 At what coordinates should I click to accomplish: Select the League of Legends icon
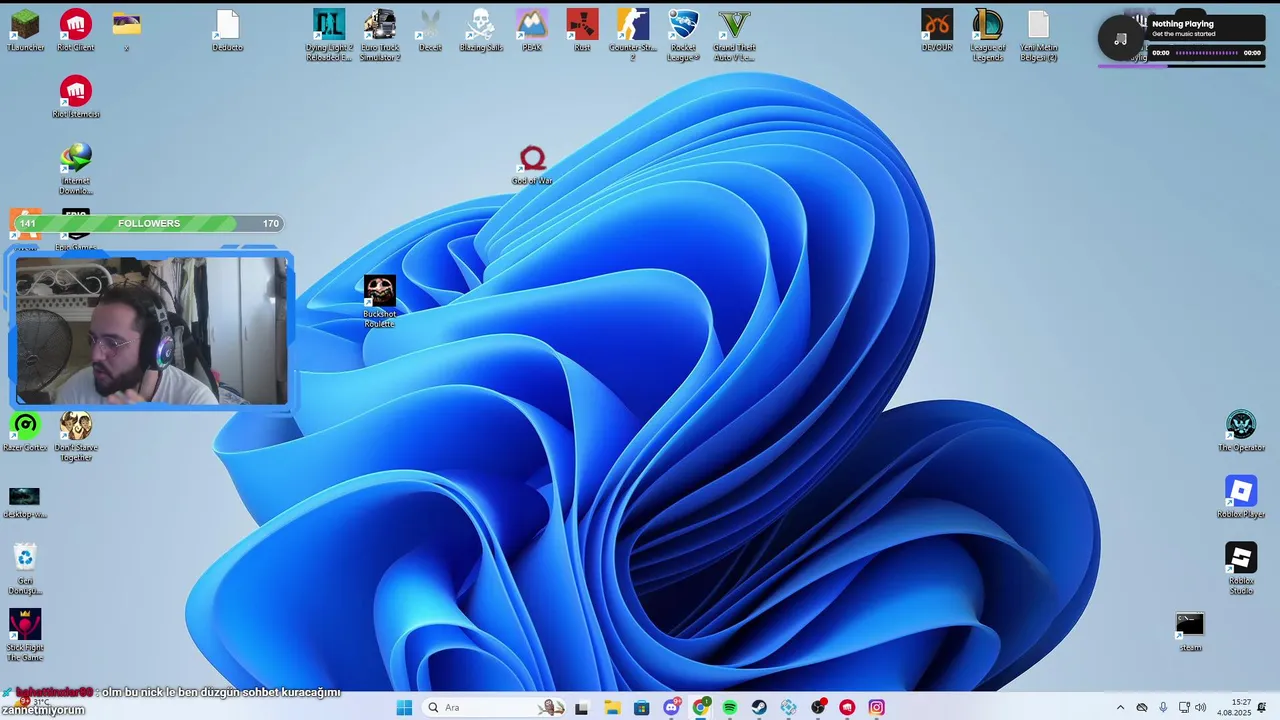pyautogui.click(x=988, y=35)
